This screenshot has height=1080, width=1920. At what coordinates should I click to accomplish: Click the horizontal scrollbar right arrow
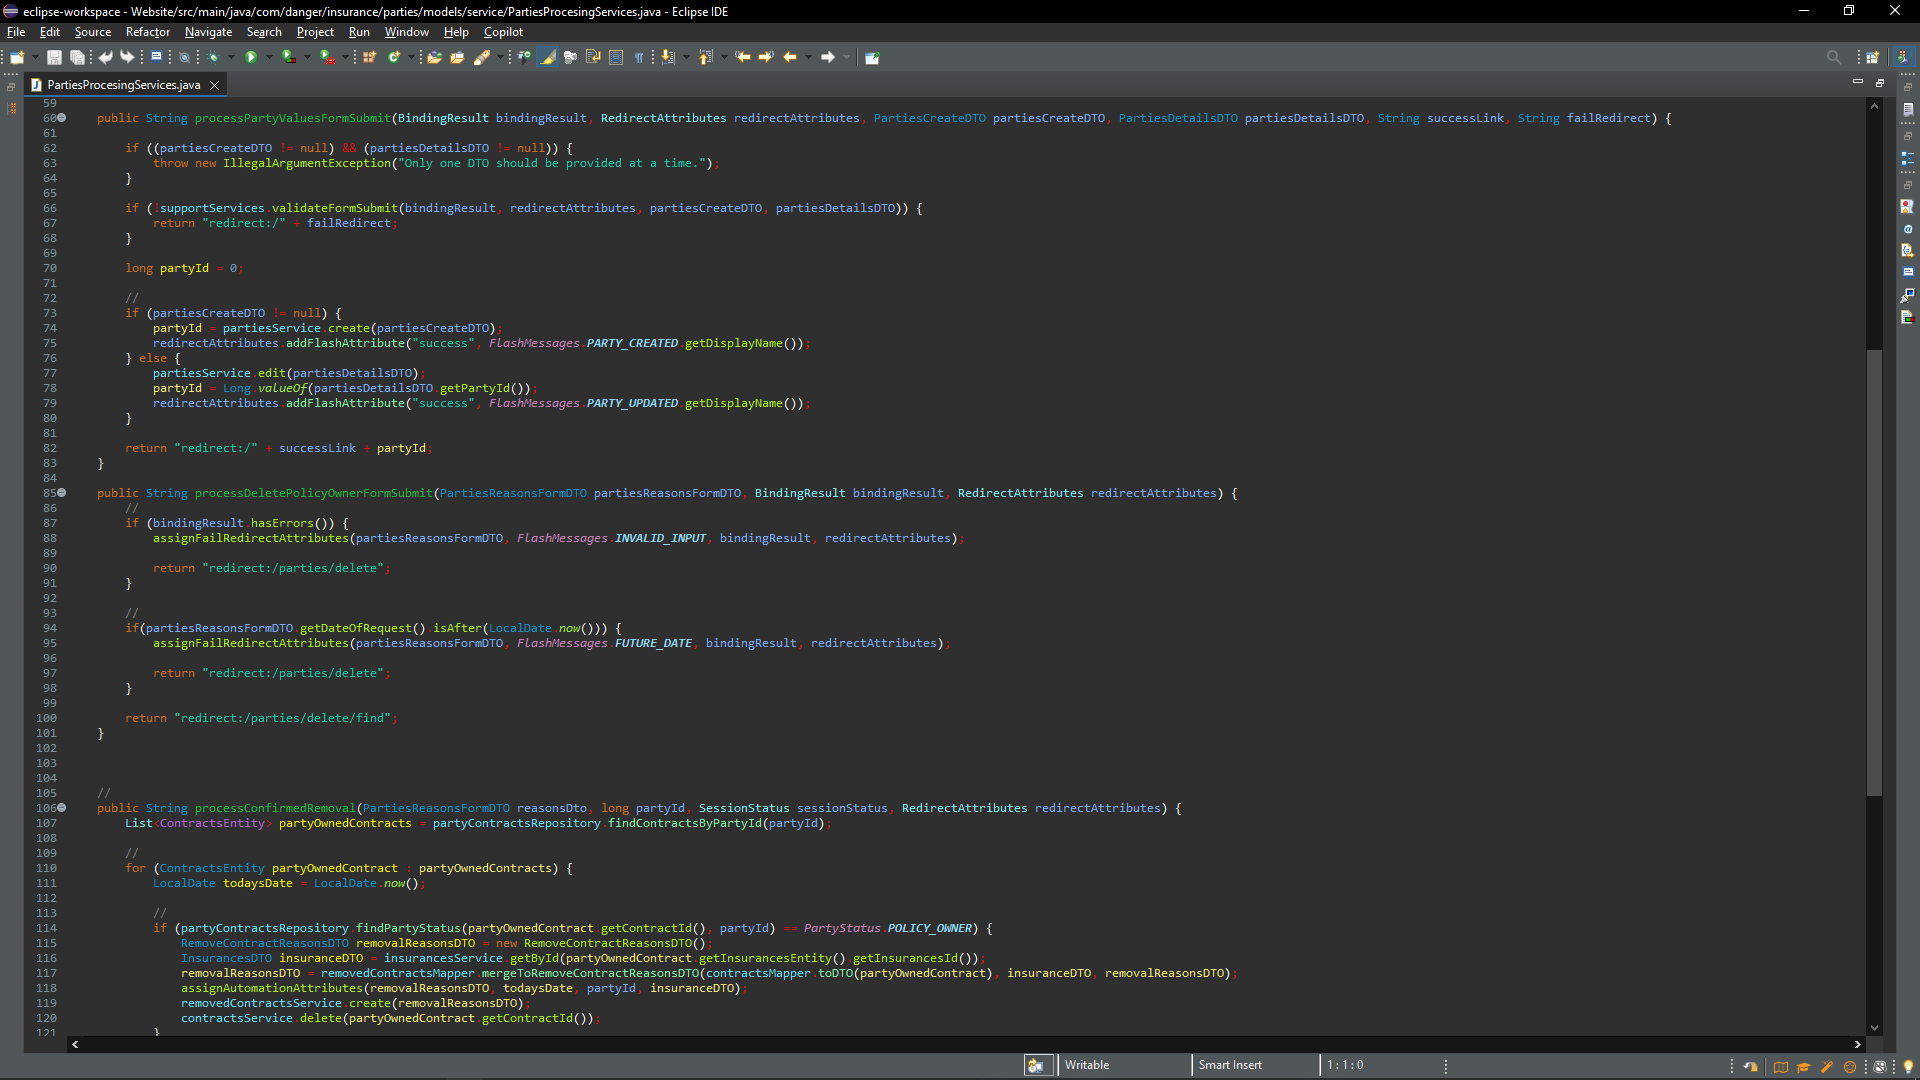(x=1857, y=1044)
